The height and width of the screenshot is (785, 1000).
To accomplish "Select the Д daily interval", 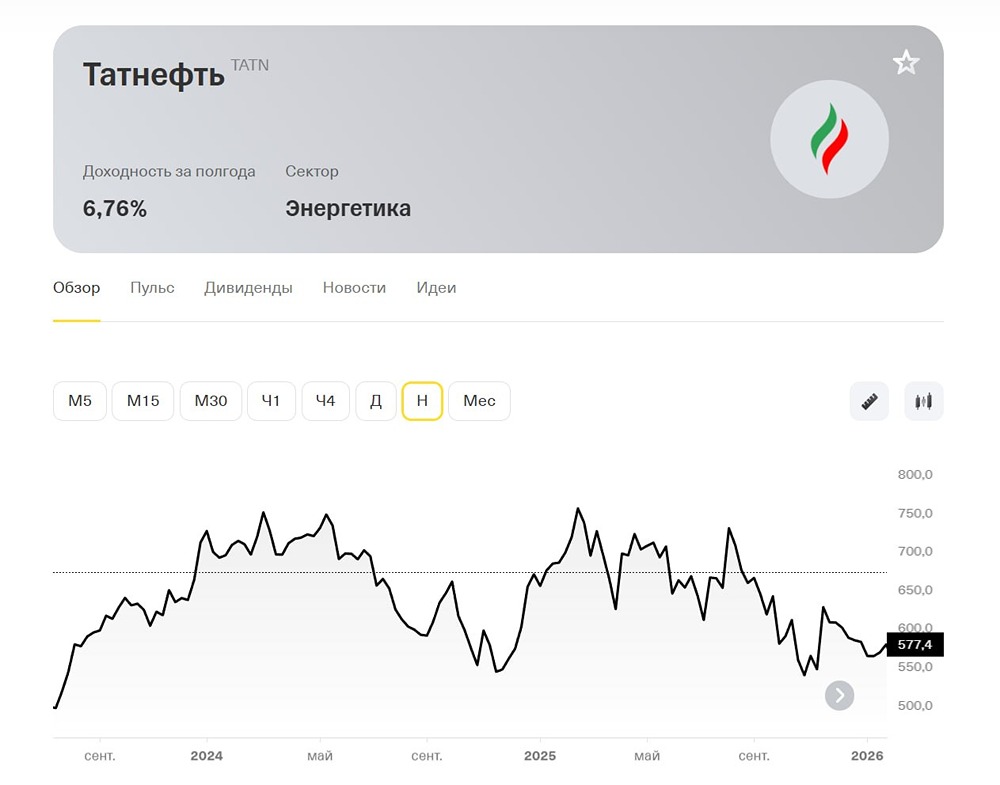I will click(376, 401).
